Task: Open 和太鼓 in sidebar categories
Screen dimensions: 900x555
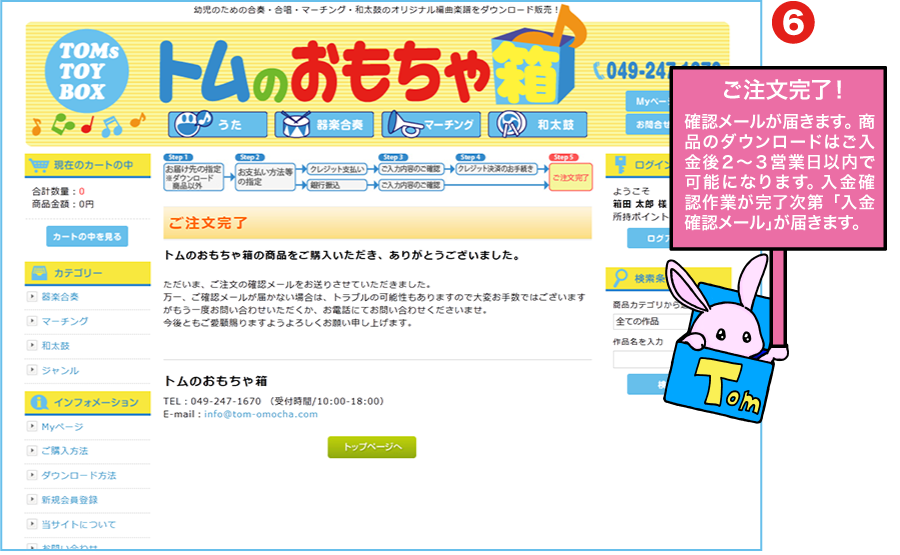Action: [x=56, y=346]
